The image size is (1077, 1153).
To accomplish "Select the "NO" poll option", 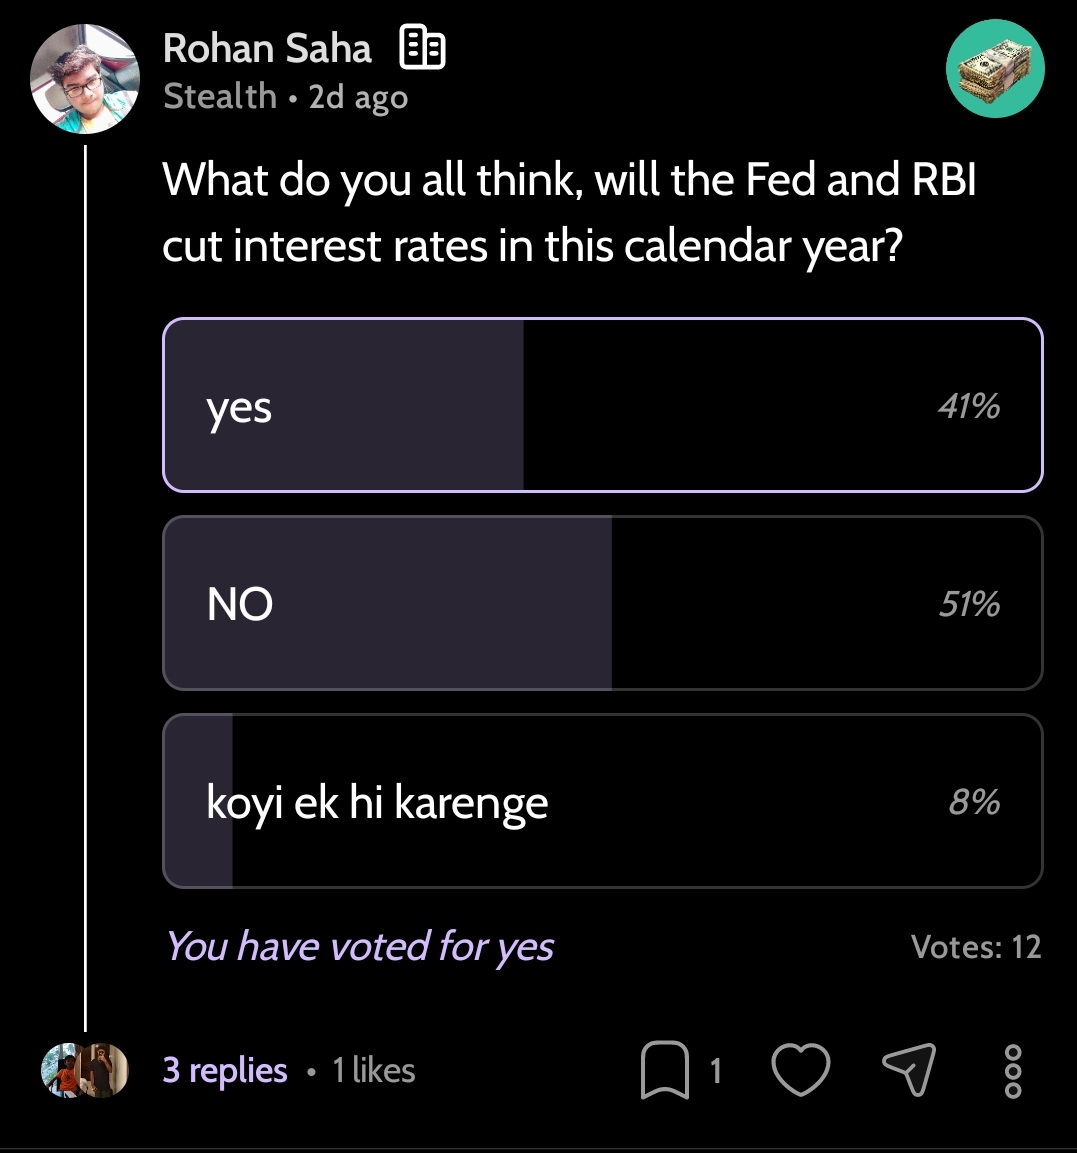I will (602, 603).
